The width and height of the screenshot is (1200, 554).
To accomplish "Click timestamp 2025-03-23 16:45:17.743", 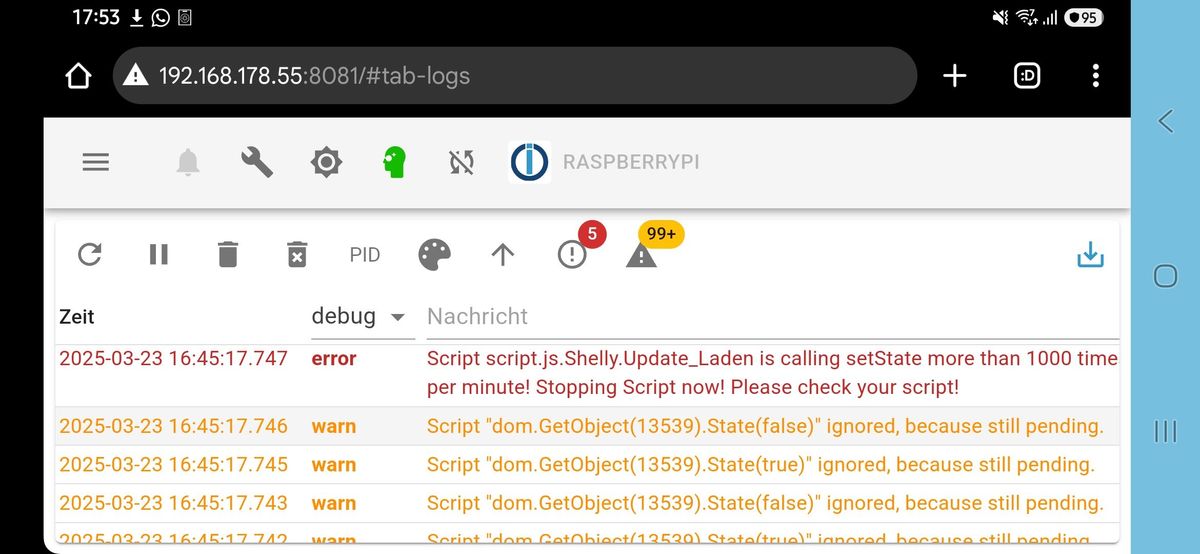I will [x=173, y=502].
